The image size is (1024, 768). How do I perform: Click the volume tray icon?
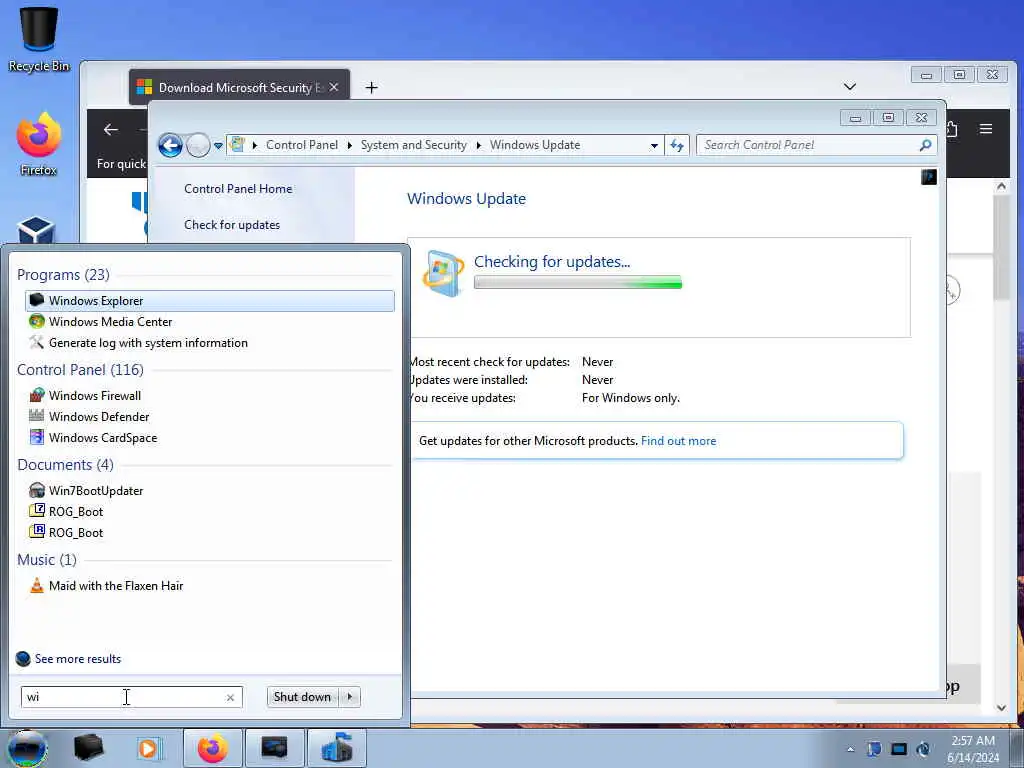(924, 749)
